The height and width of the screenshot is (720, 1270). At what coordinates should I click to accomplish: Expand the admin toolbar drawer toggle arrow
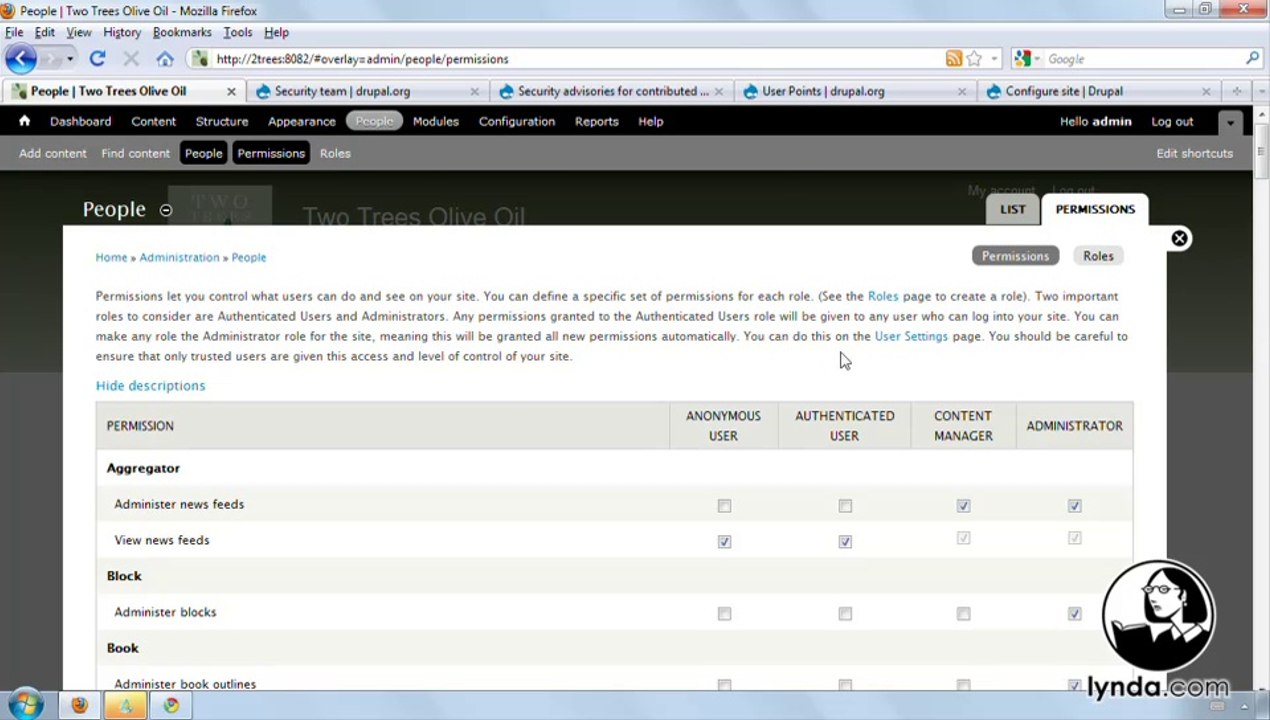[1230, 123]
